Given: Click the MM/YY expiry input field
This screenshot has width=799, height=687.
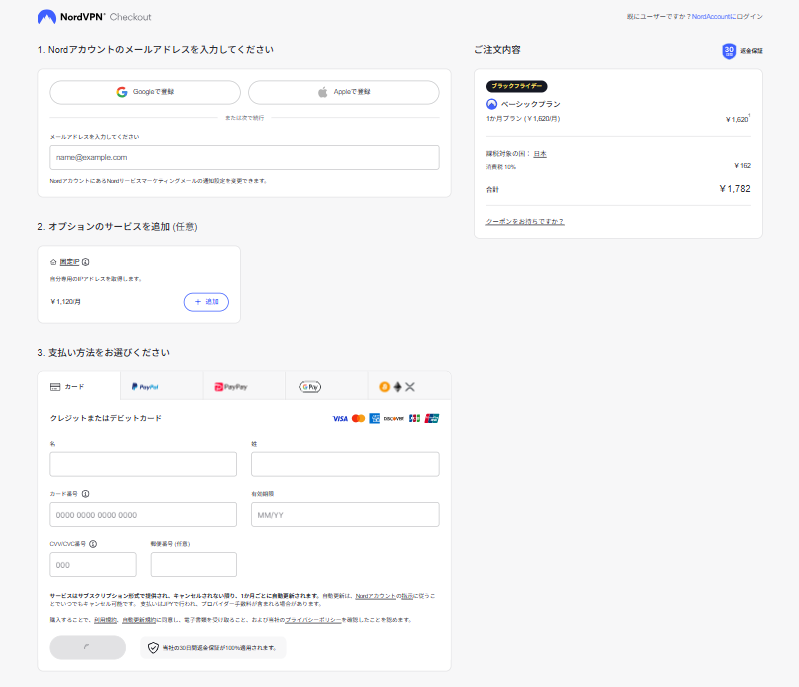Looking at the screenshot, I should (x=345, y=515).
